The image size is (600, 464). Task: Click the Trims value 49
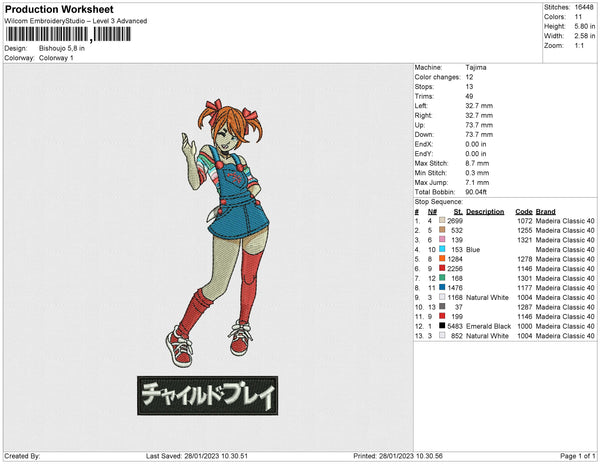[470, 96]
